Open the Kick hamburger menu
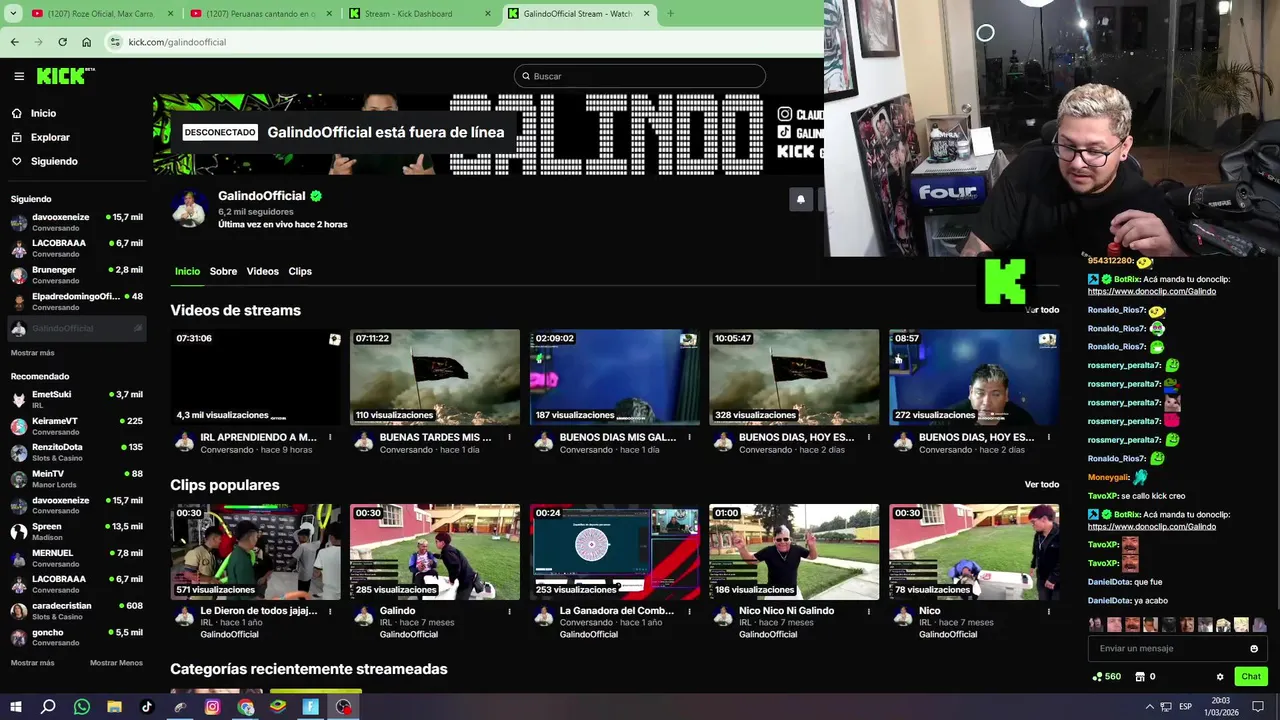This screenshot has width=1280, height=720. click(x=19, y=76)
